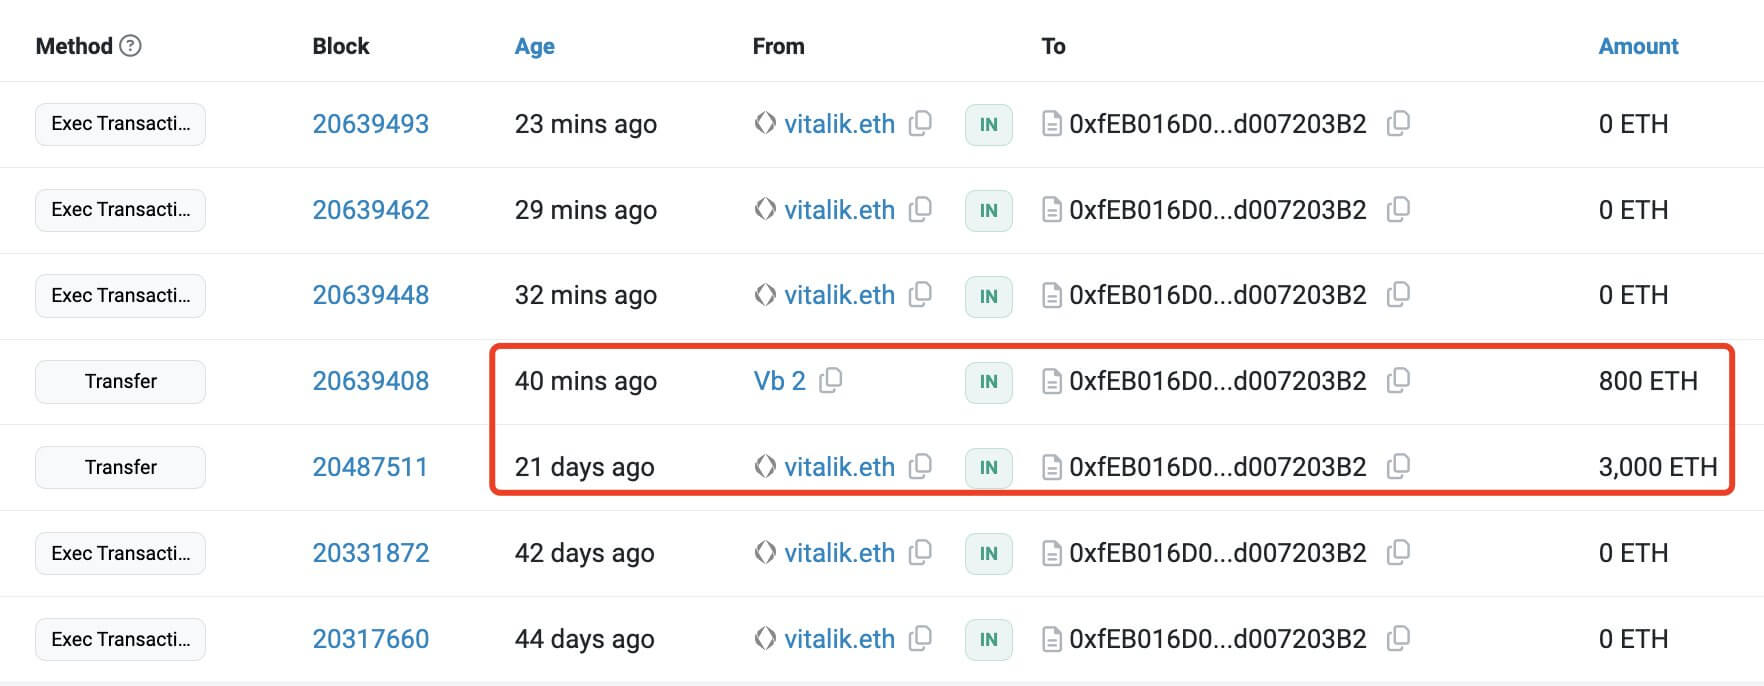The height and width of the screenshot is (686, 1764).
Task: Copy recipient address in the 800 ETH row
Action: (1398, 381)
